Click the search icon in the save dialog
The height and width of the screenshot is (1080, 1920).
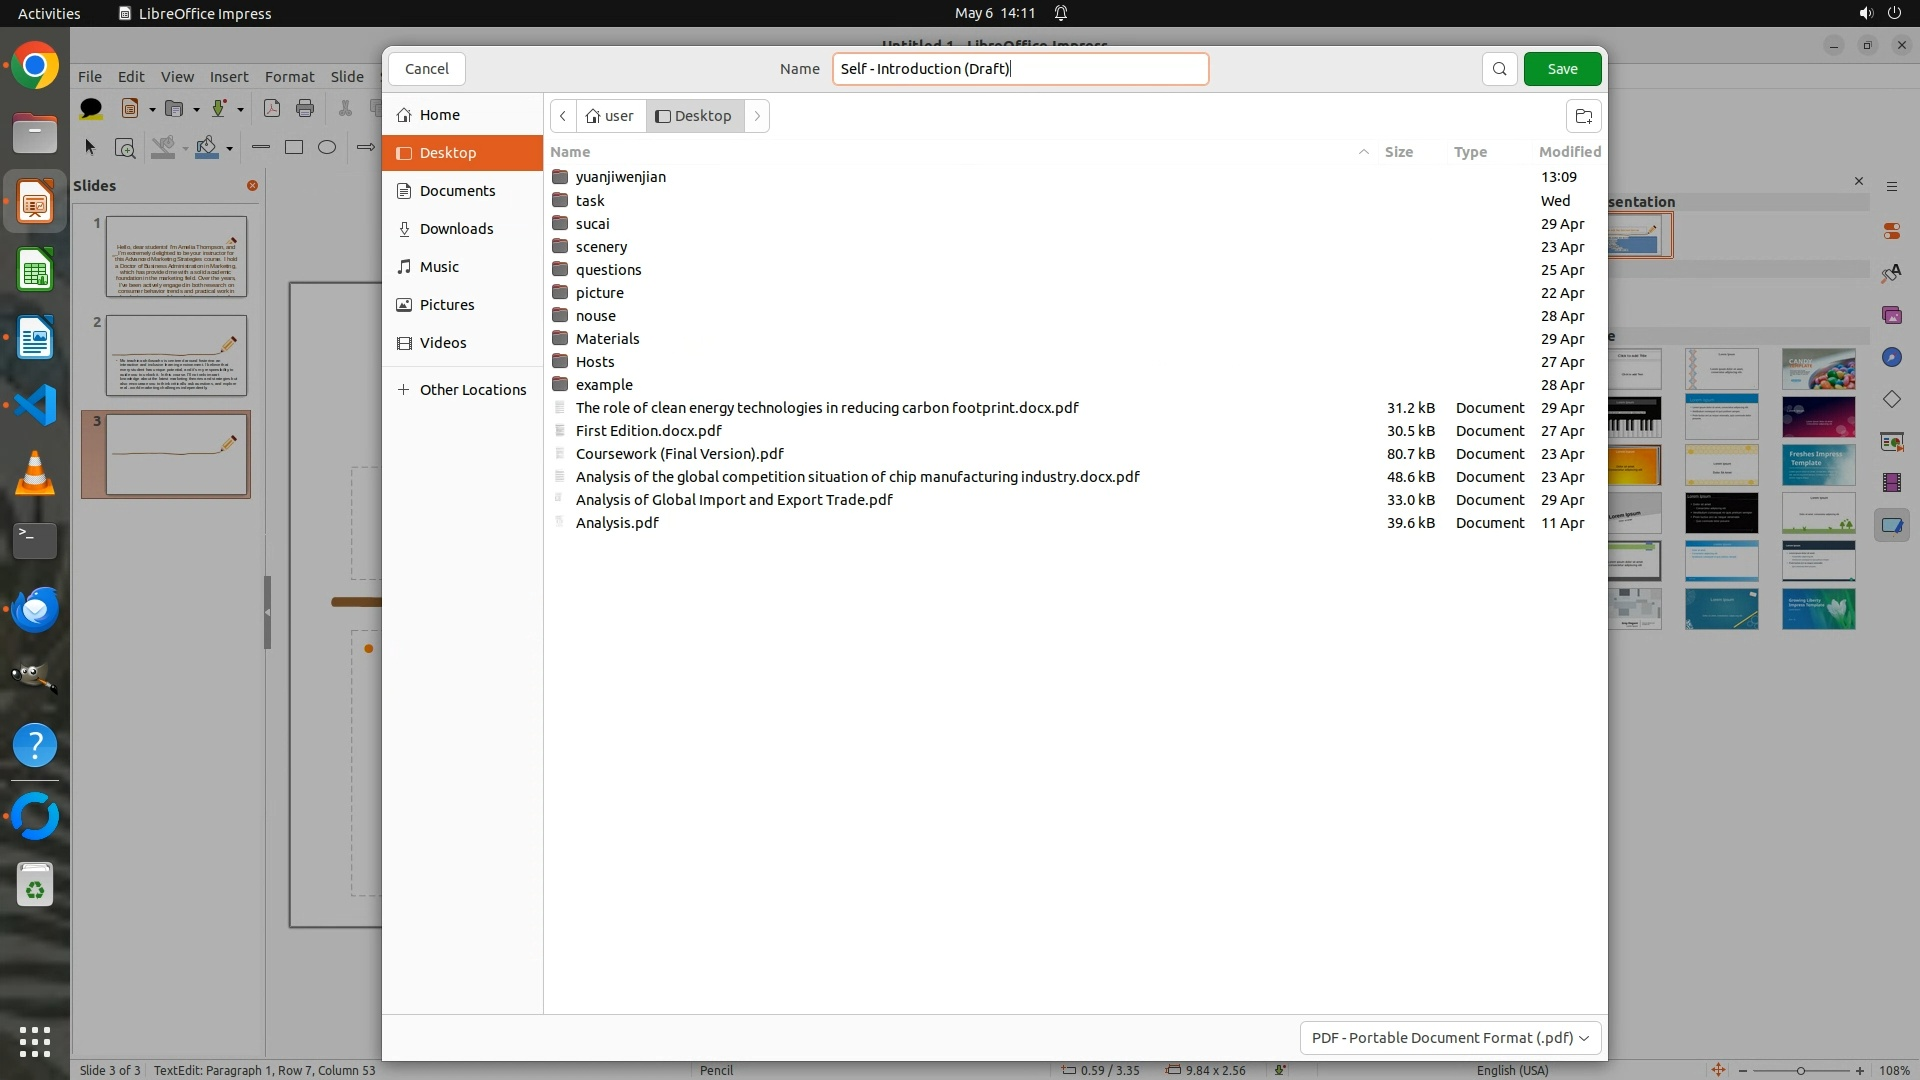(x=1499, y=69)
